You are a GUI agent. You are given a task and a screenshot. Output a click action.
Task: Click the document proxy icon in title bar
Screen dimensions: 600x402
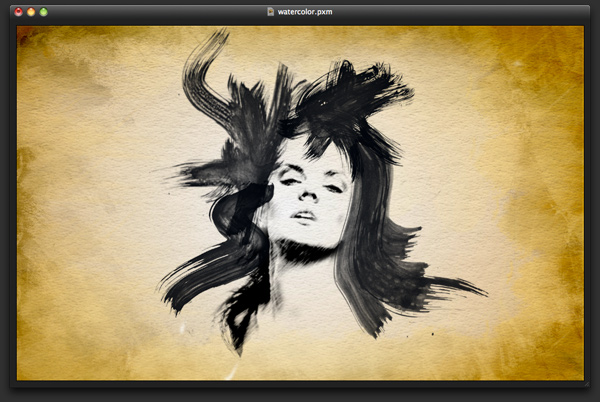(271, 12)
